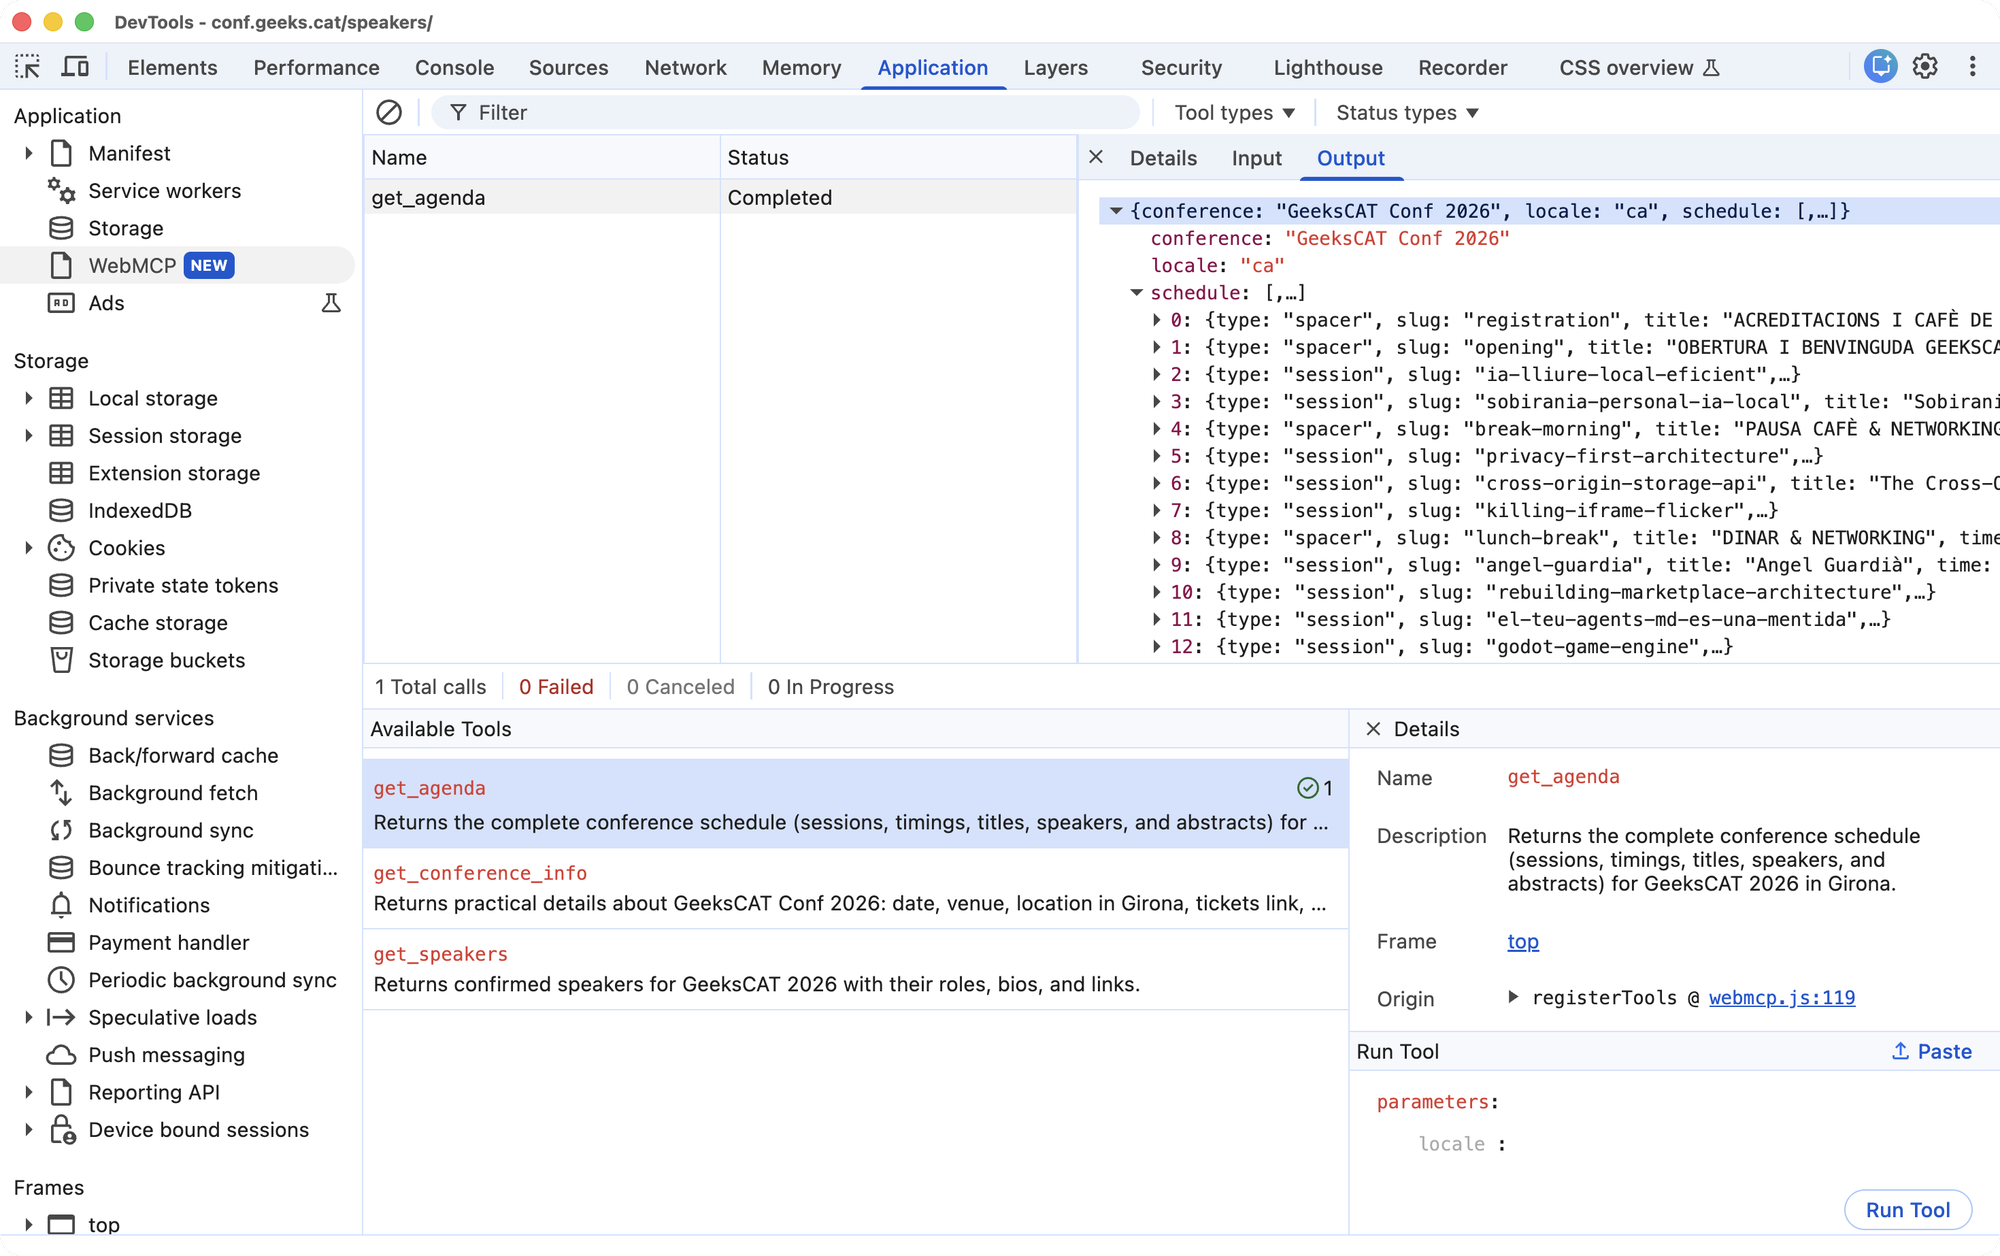This screenshot has width=2000, height=1256.
Task: Open the DevTools three-dot menu
Action: point(1972,67)
